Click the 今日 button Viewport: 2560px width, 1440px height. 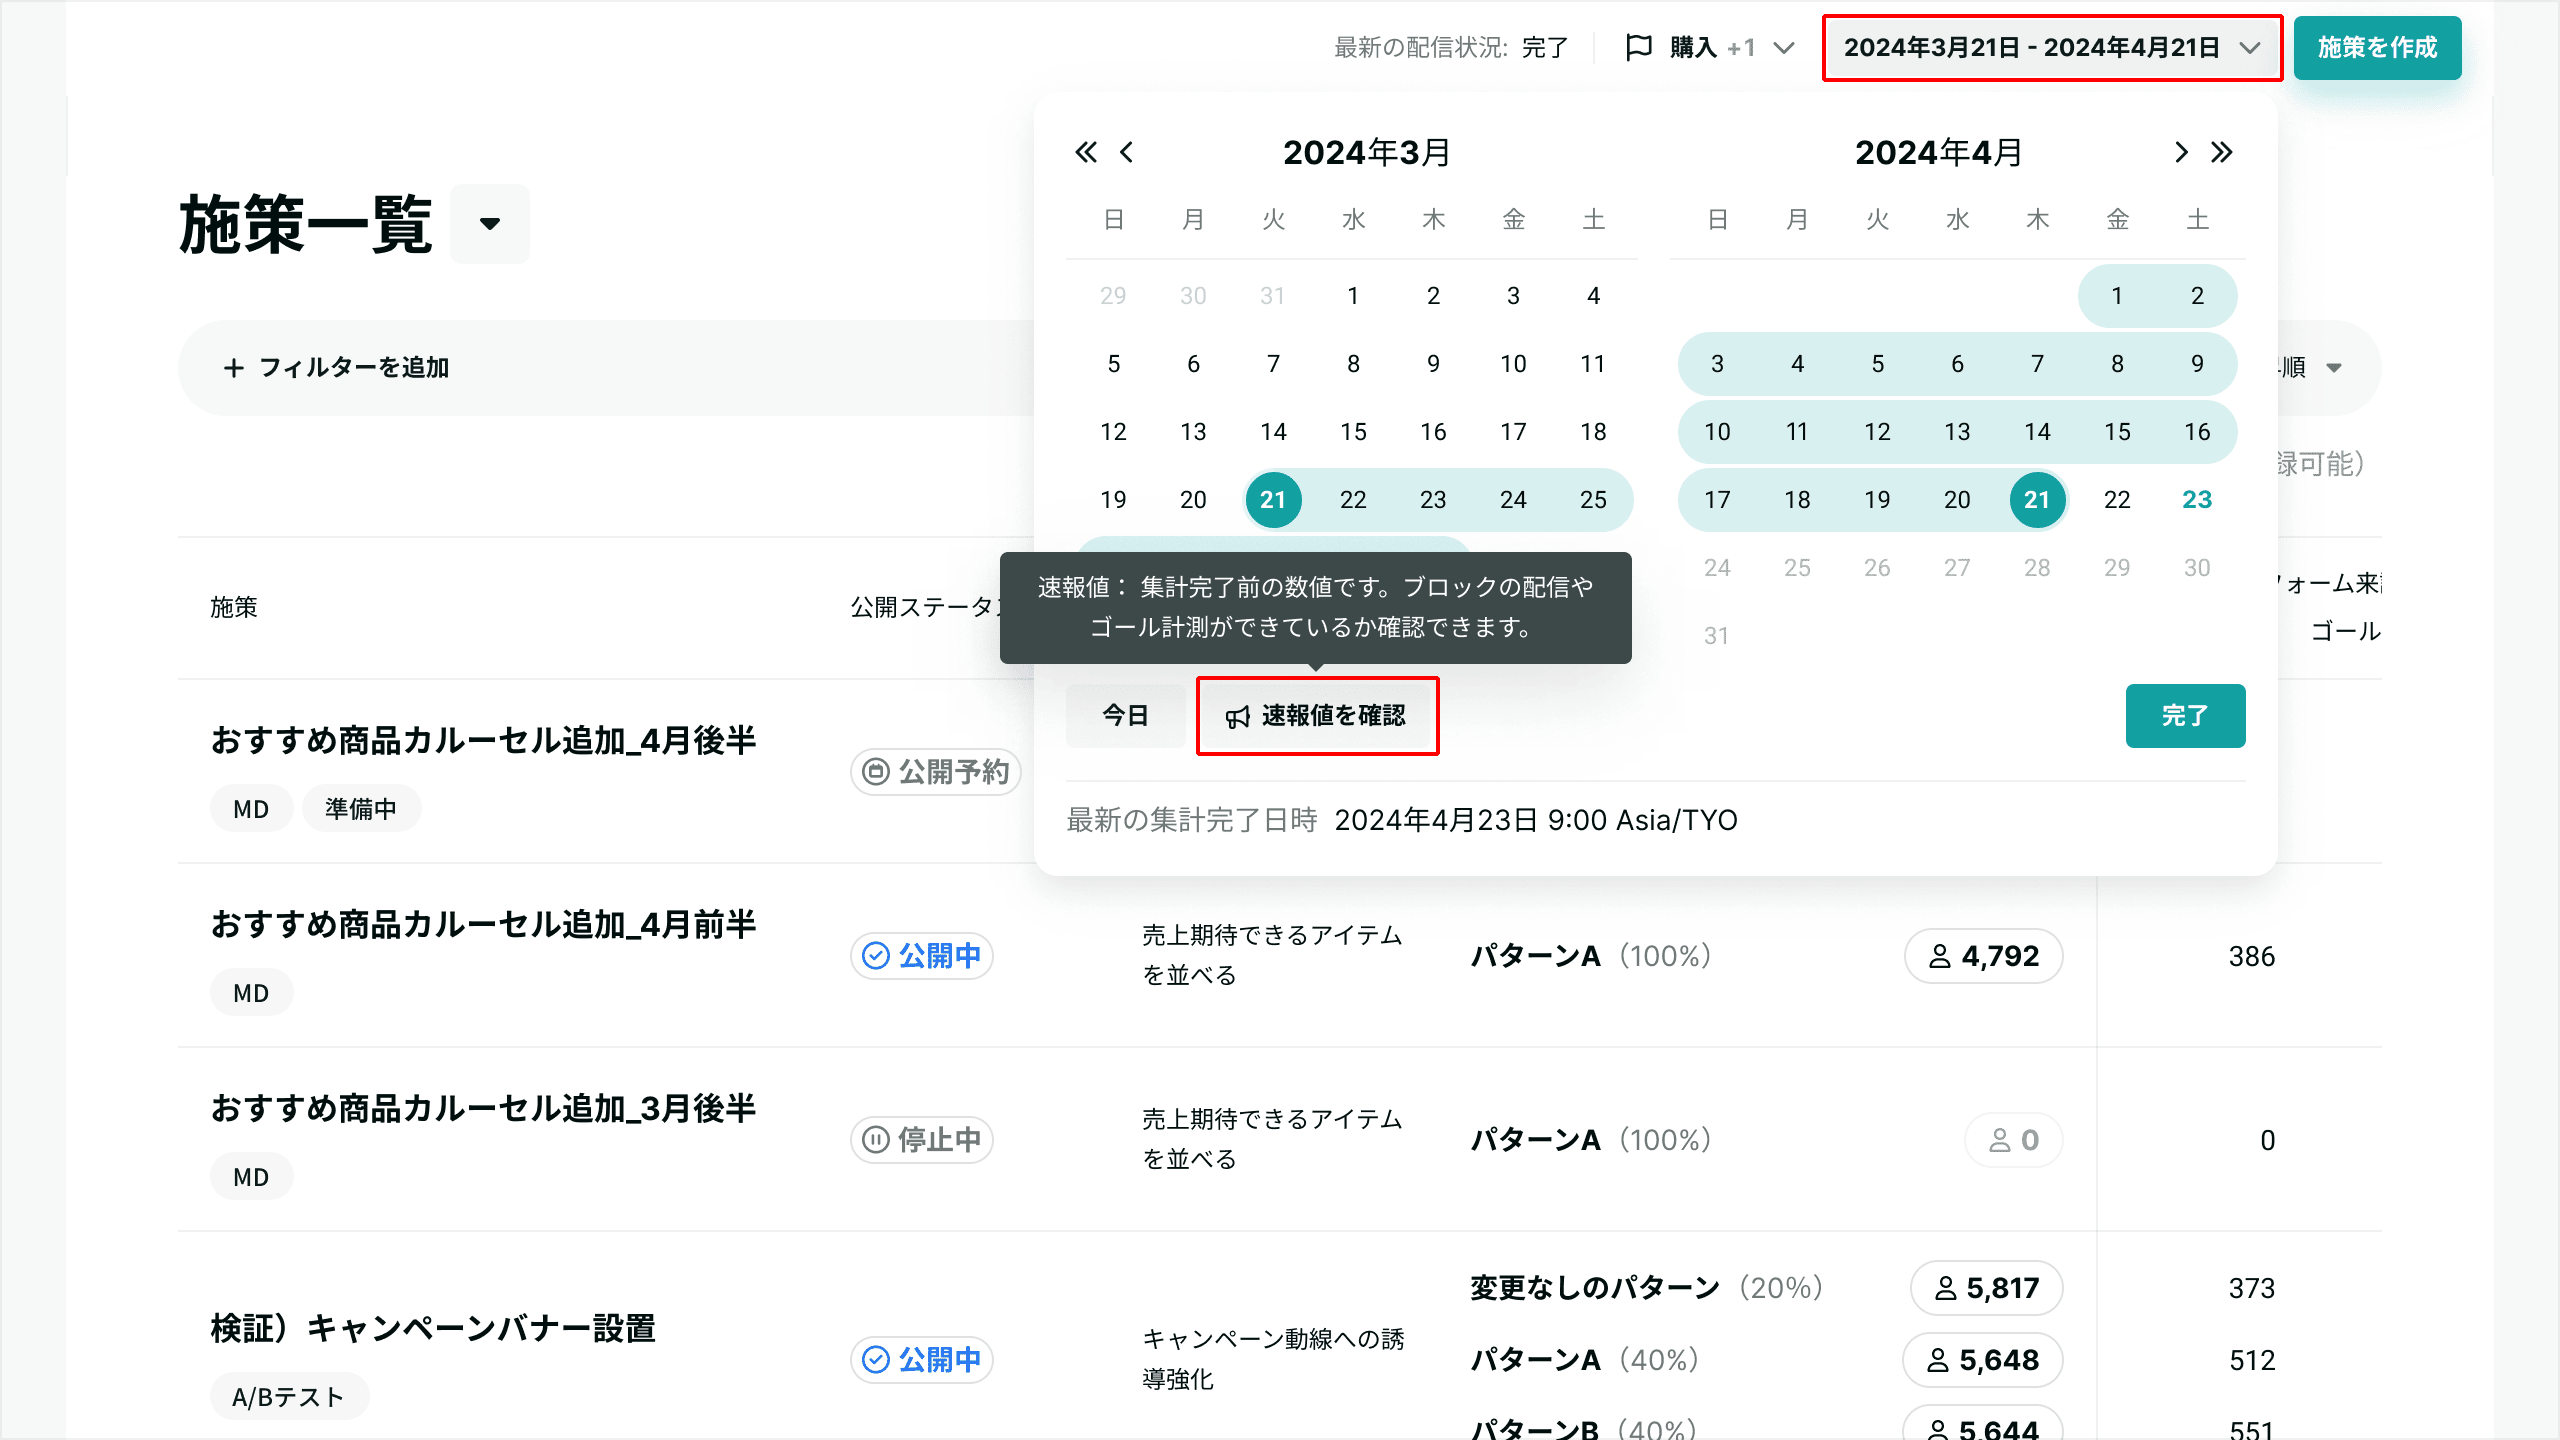click(x=1125, y=716)
